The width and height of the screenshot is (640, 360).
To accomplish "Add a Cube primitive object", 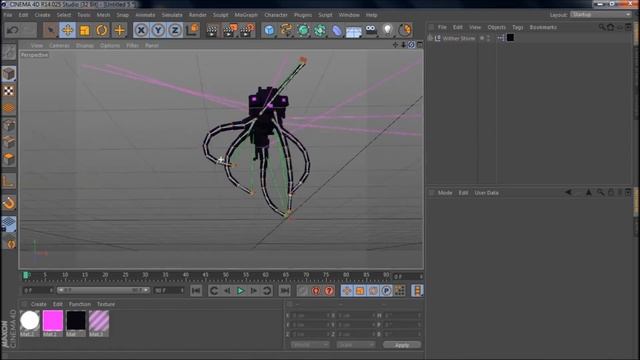I will (269, 30).
